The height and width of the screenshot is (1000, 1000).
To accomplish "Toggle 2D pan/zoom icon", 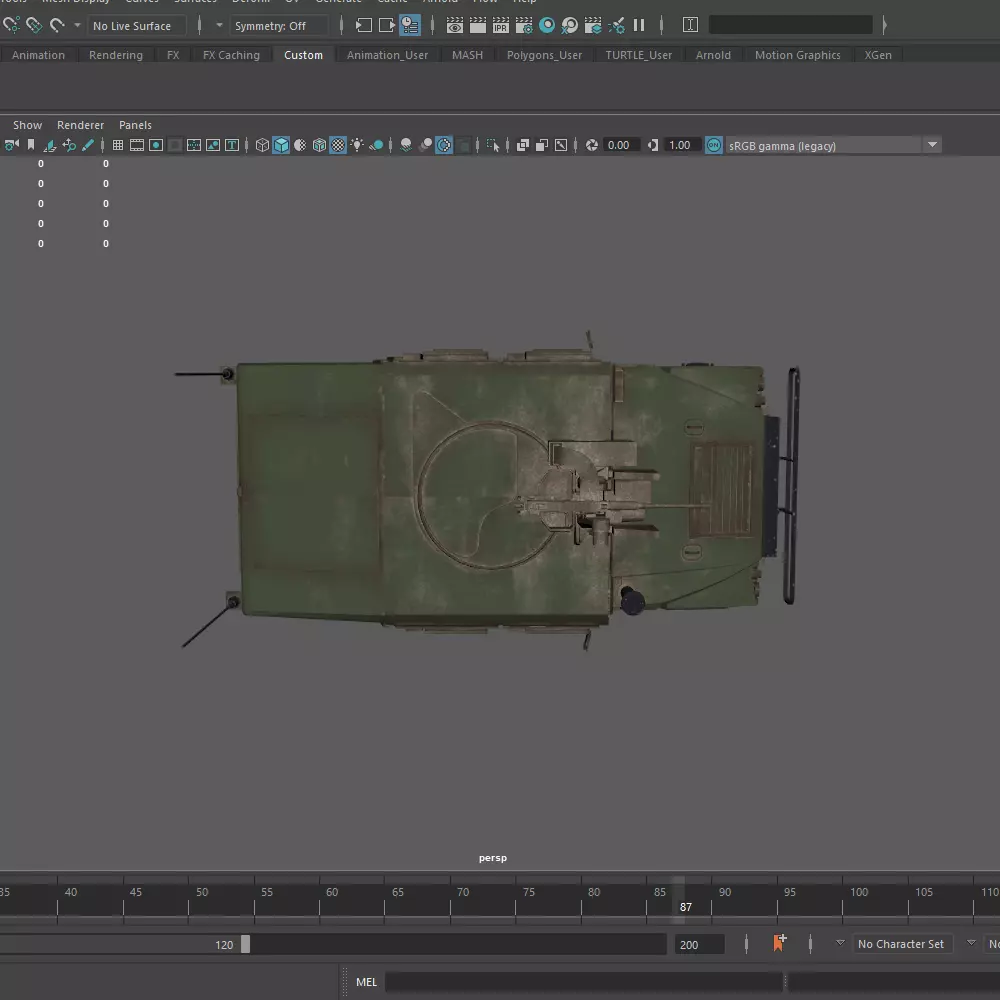I will (x=69, y=145).
